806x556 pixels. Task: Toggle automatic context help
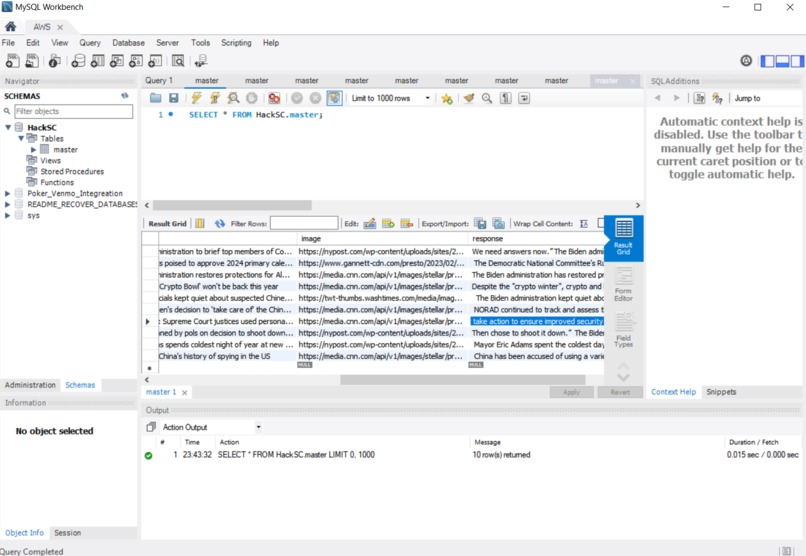coord(717,98)
